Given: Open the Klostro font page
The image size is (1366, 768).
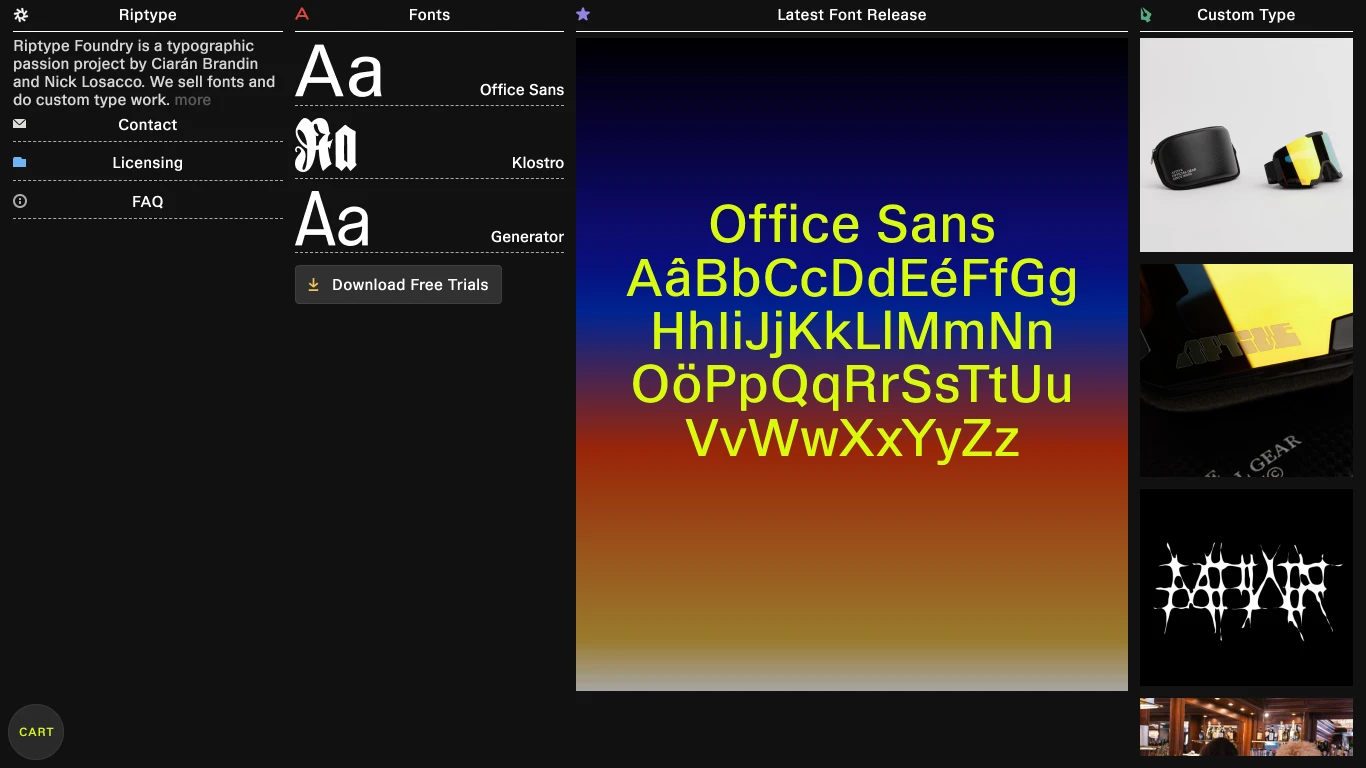Looking at the screenshot, I should tap(538, 163).
